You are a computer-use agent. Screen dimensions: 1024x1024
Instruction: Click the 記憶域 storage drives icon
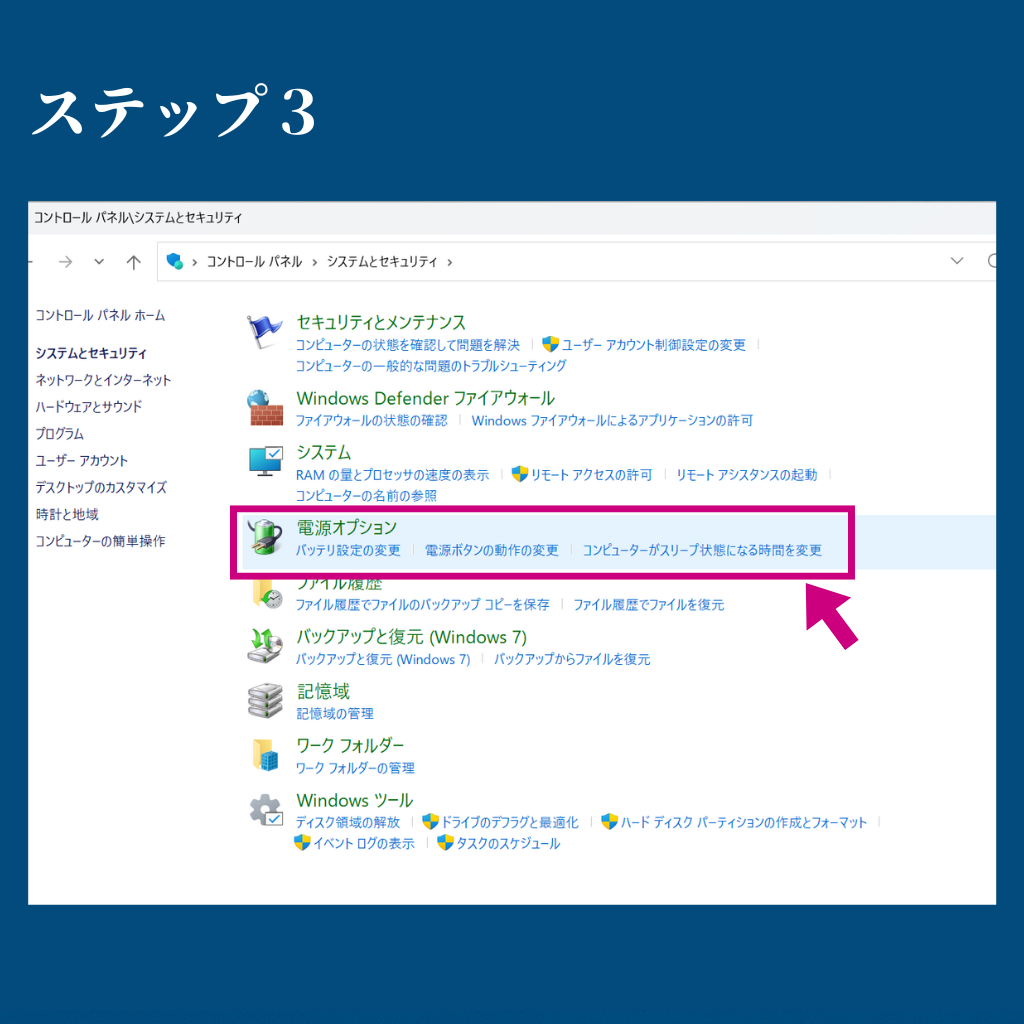[265, 700]
